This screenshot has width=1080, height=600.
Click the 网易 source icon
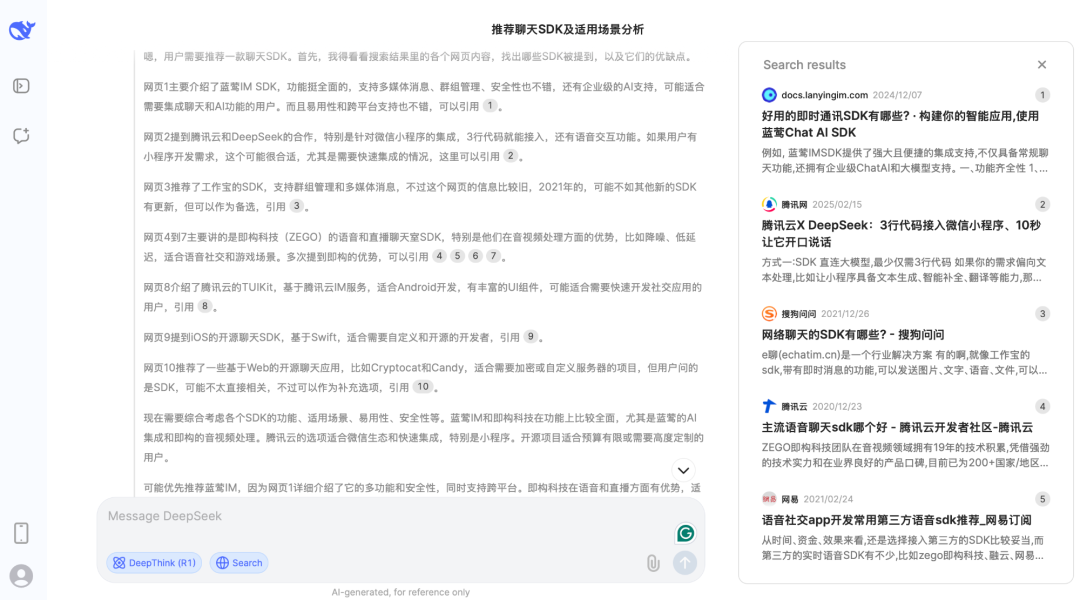coord(769,499)
